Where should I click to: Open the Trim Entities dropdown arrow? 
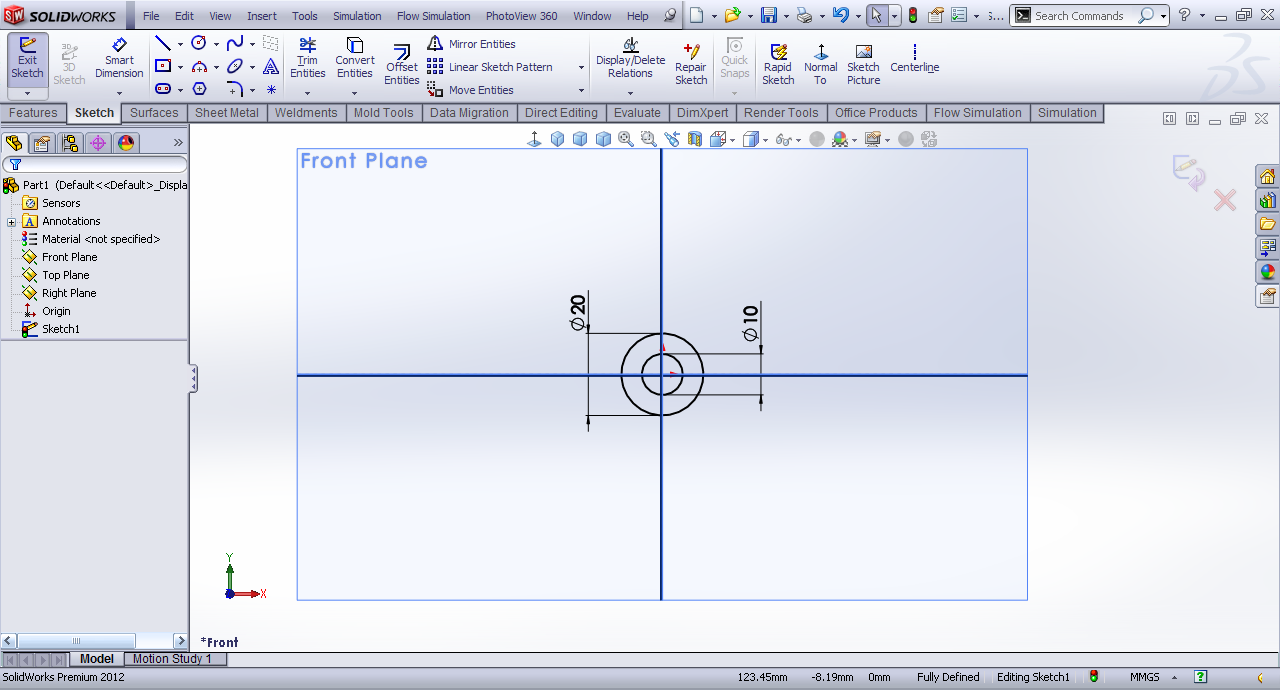pos(307,94)
